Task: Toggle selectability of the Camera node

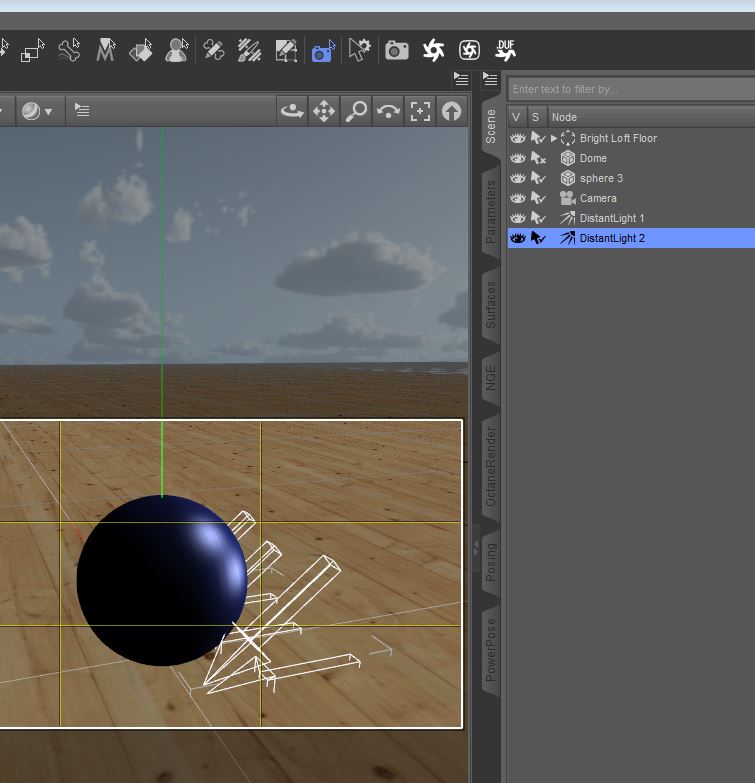Action: (x=538, y=198)
